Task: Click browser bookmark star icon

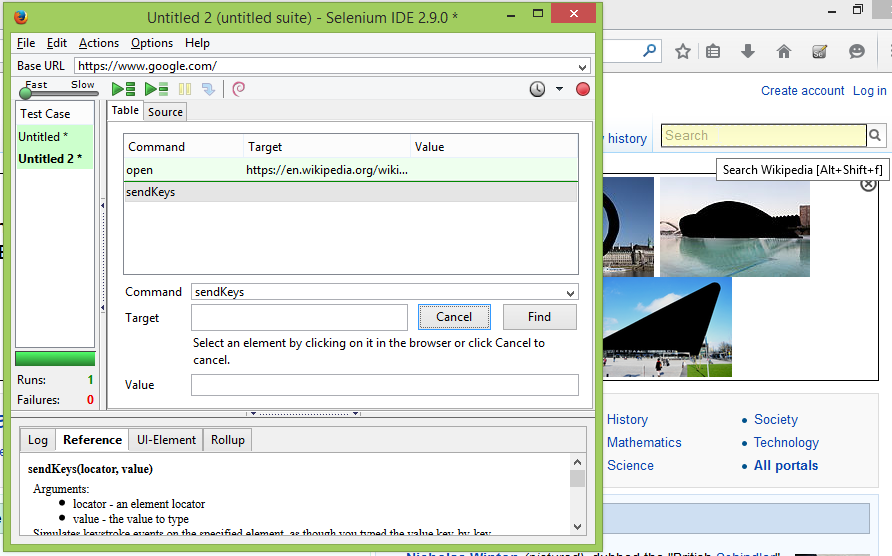Action: pyautogui.click(x=683, y=52)
